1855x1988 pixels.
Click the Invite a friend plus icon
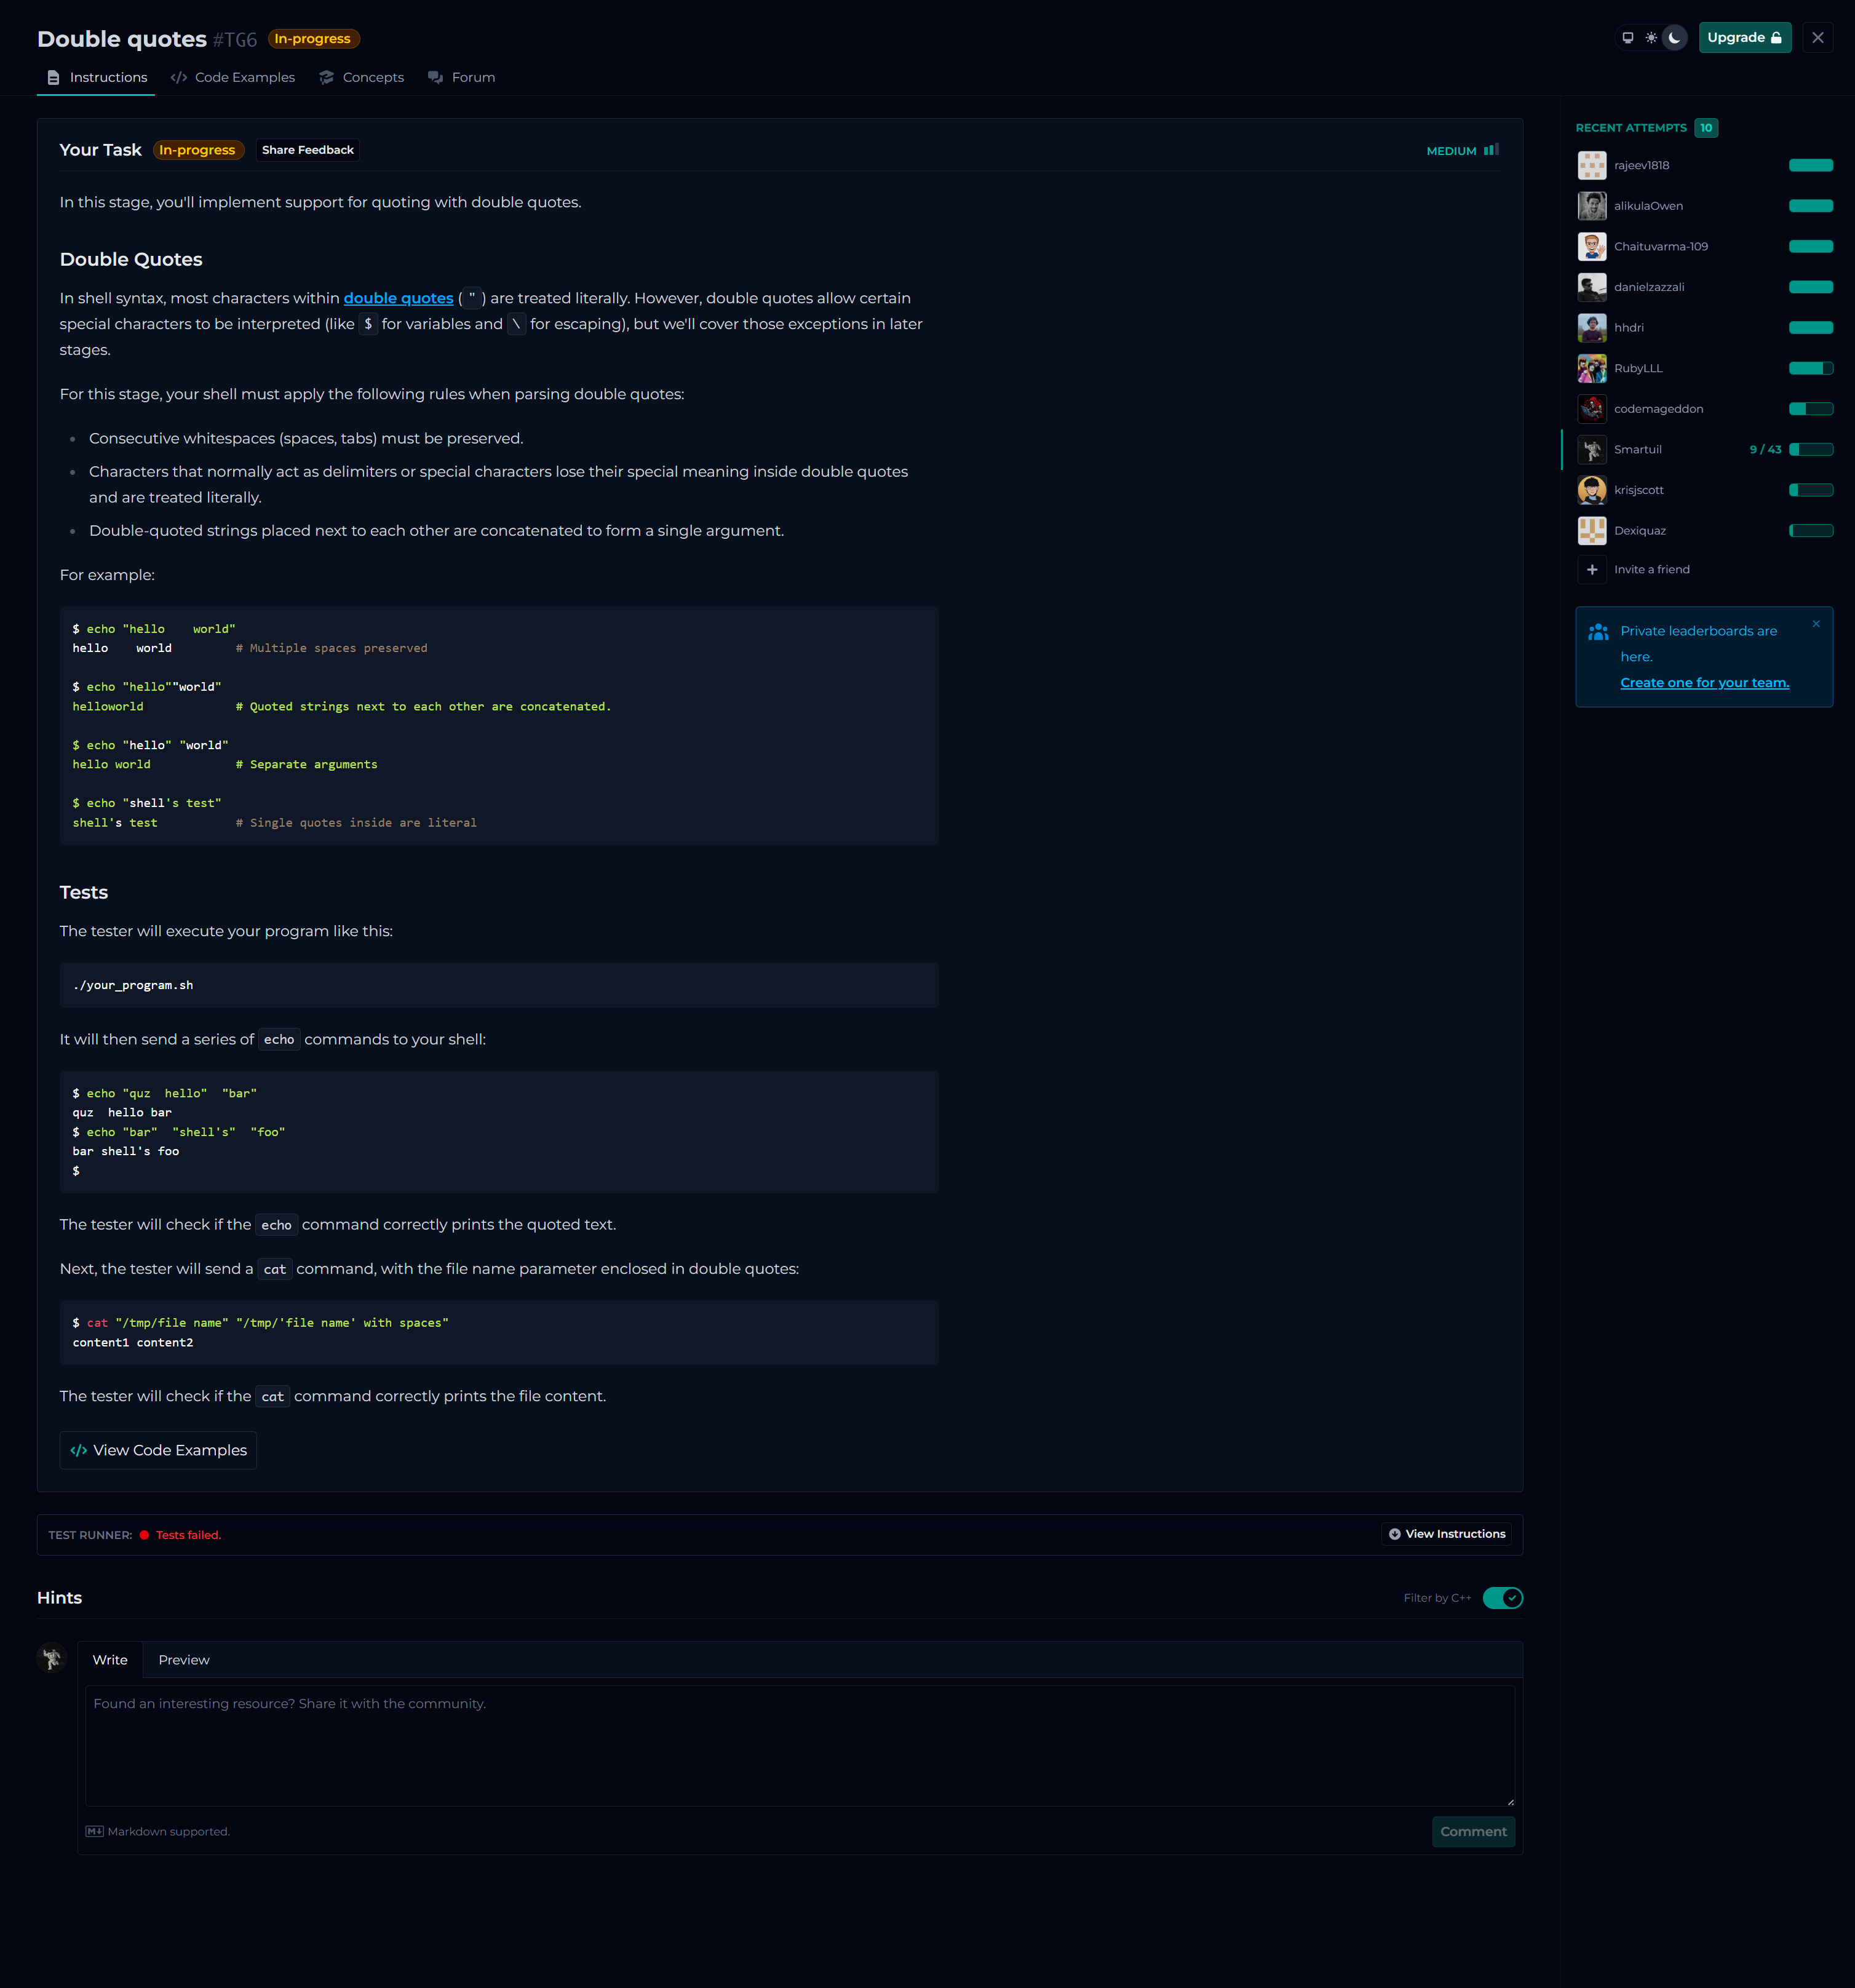click(x=1592, y=570)
